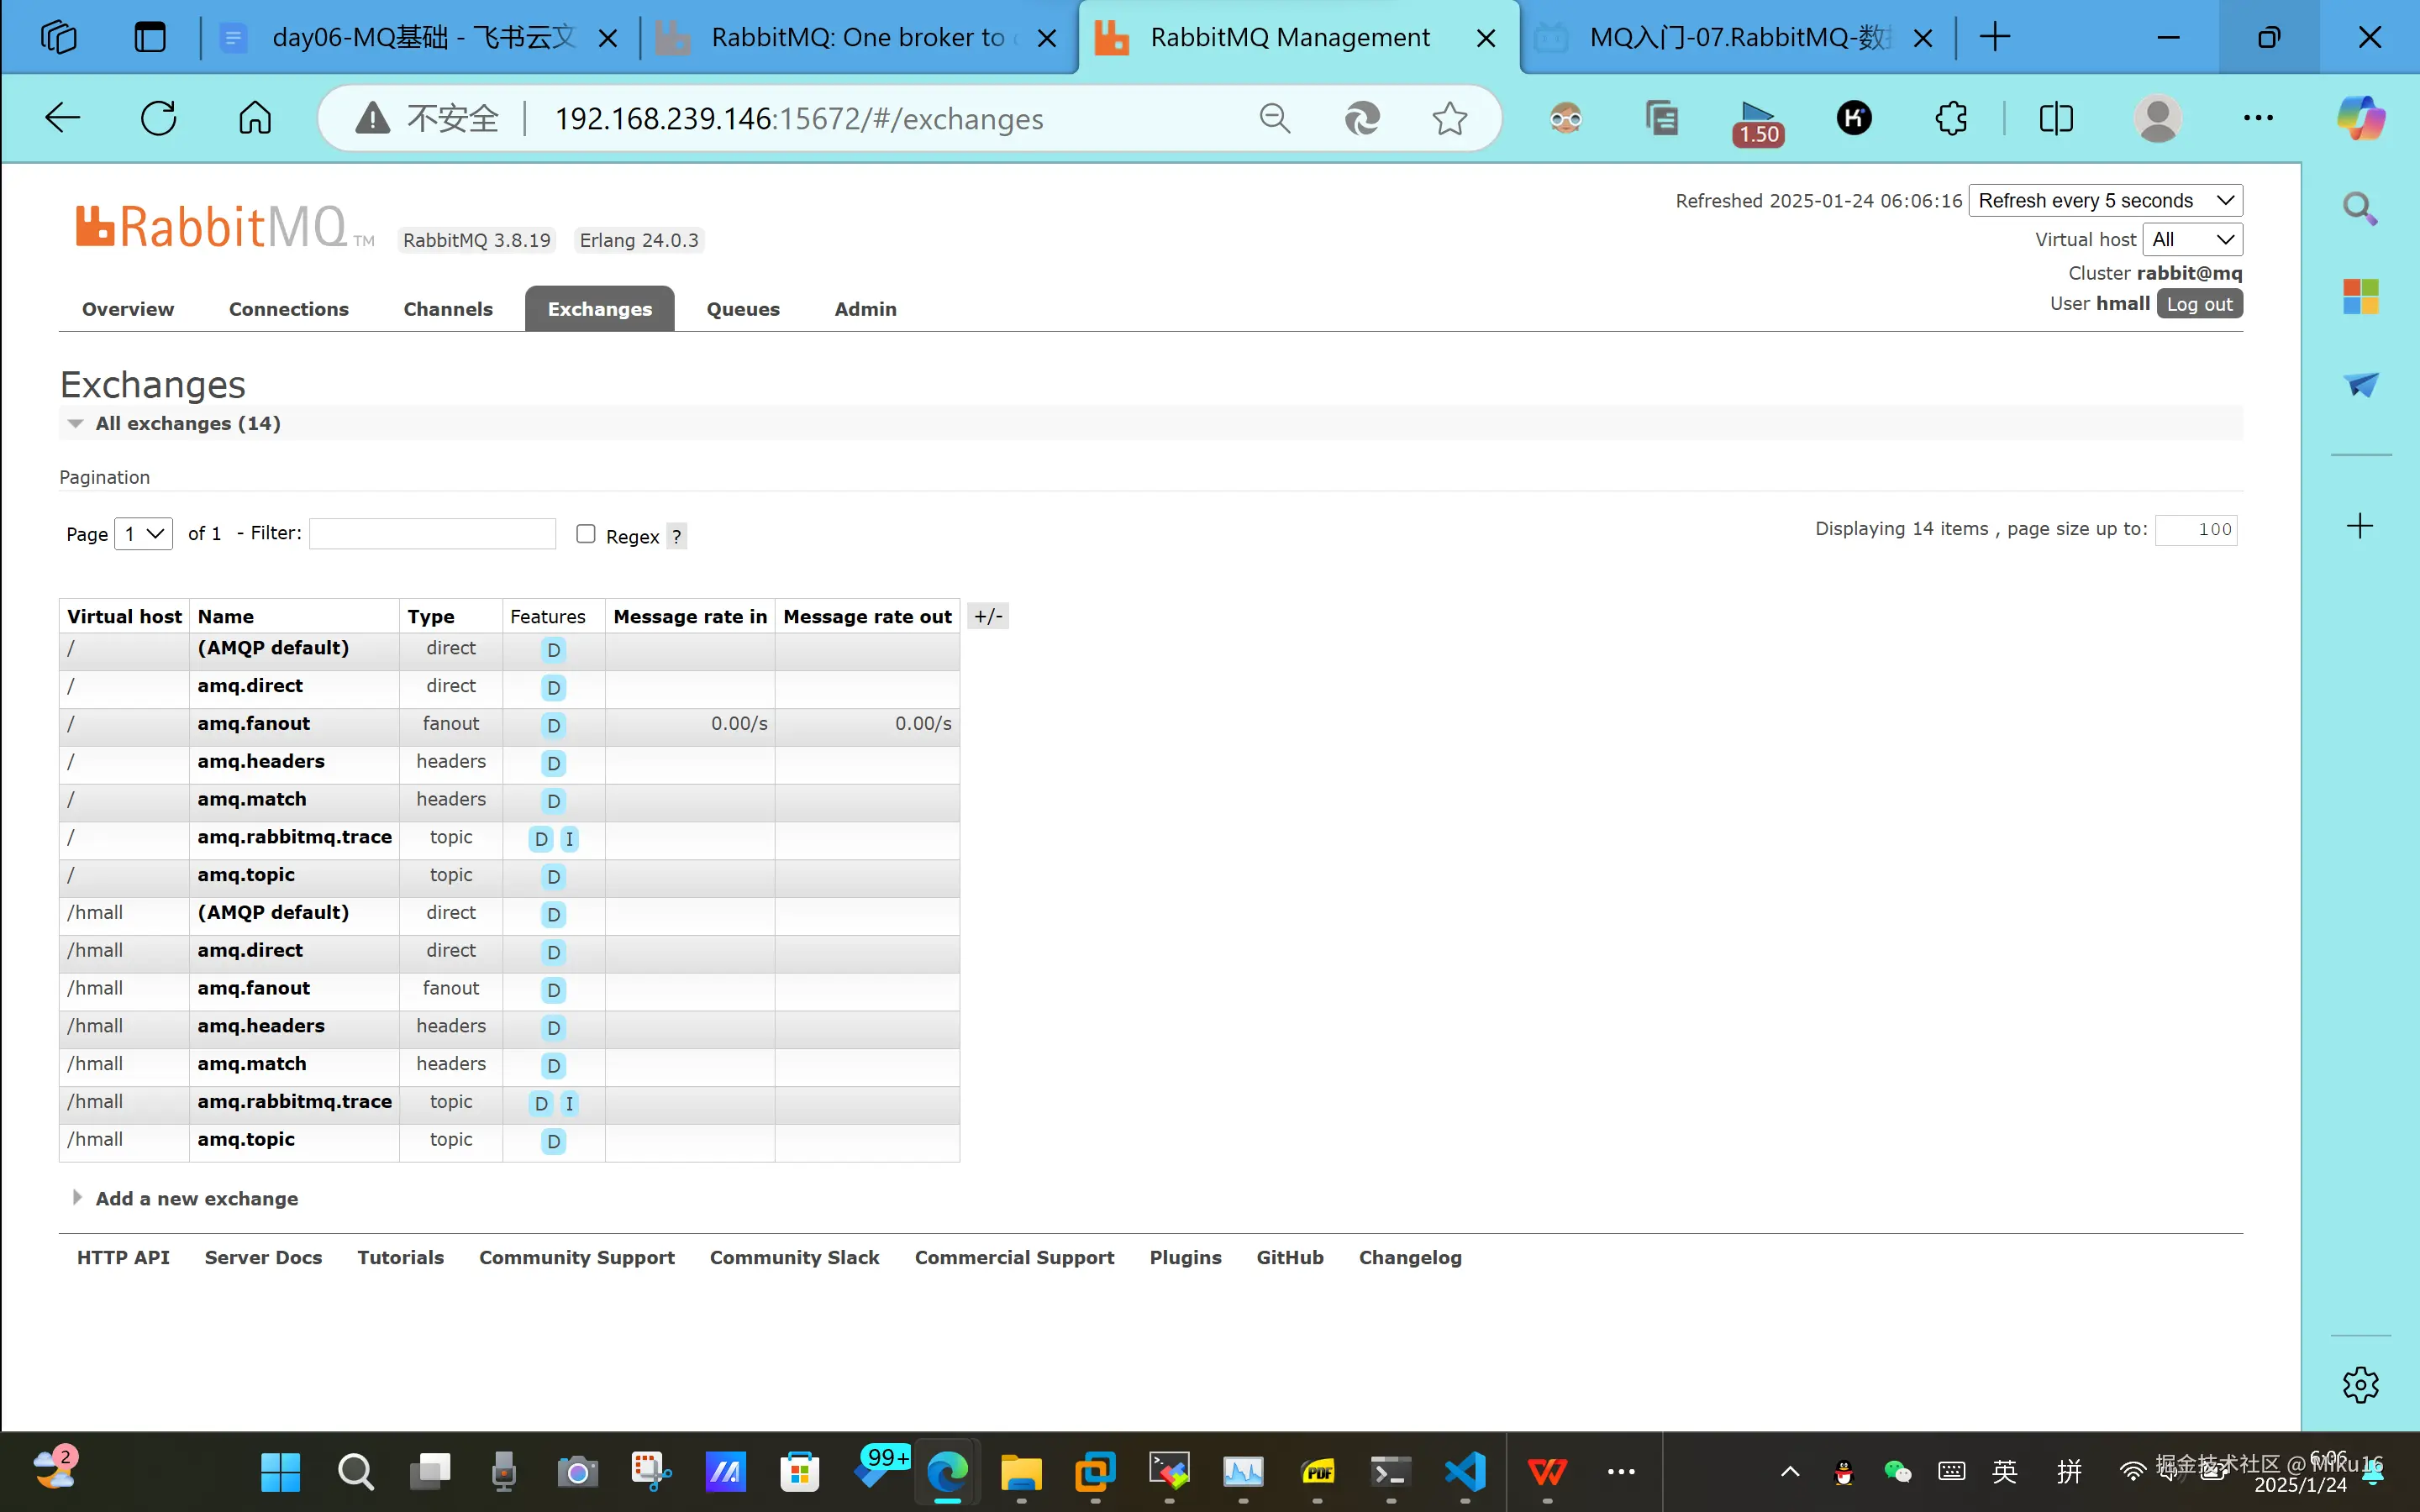The width and height of the screenshot is (2420, 1512).
Task: Open the Virtual host dropdown
Action: point(2192,239)
